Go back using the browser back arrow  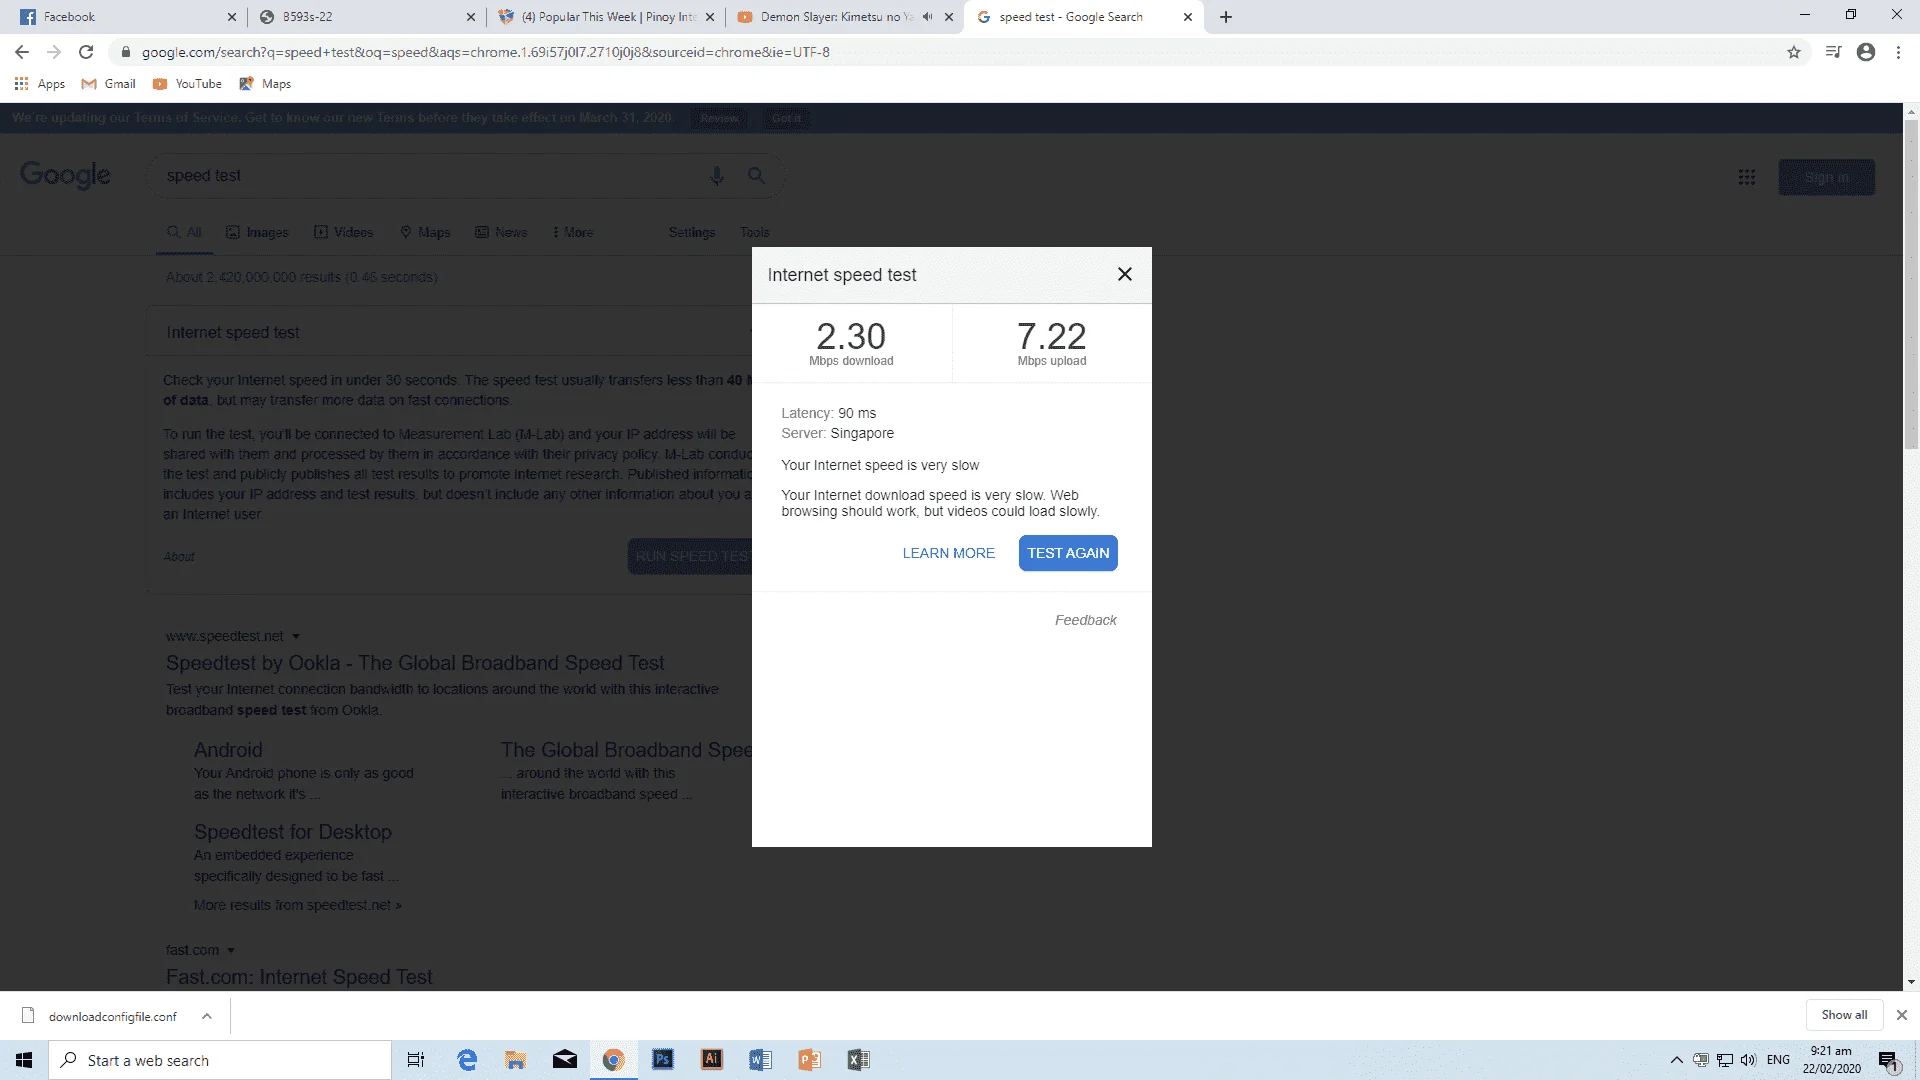pos(22,52)
